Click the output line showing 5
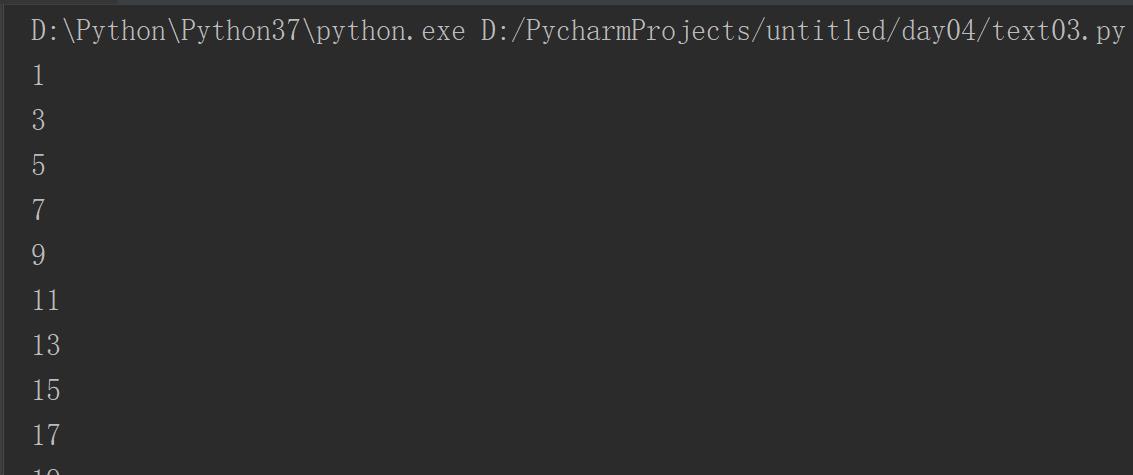Screen dimensions: 1133x475 pyautogui.click(x=39, y=166)
